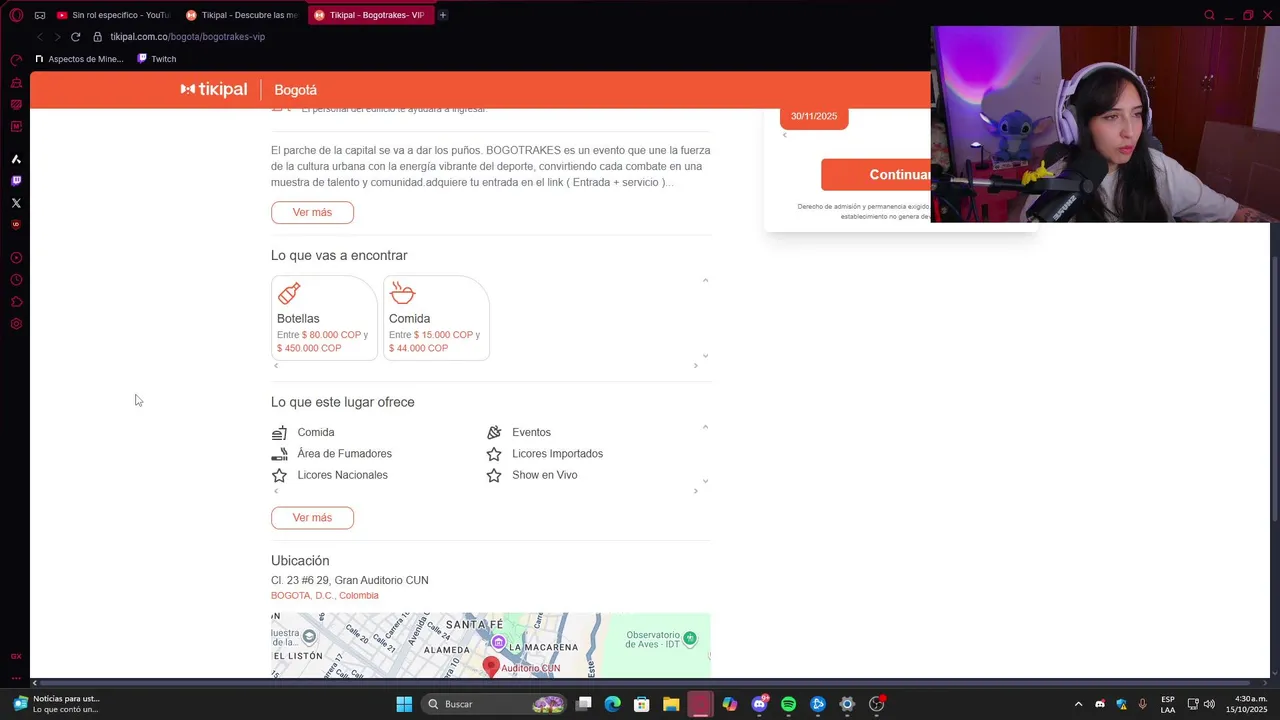Select the 30/11/2025 date chip
The width and height of the screenshot is (1280, 720).
tap(814, 116)
